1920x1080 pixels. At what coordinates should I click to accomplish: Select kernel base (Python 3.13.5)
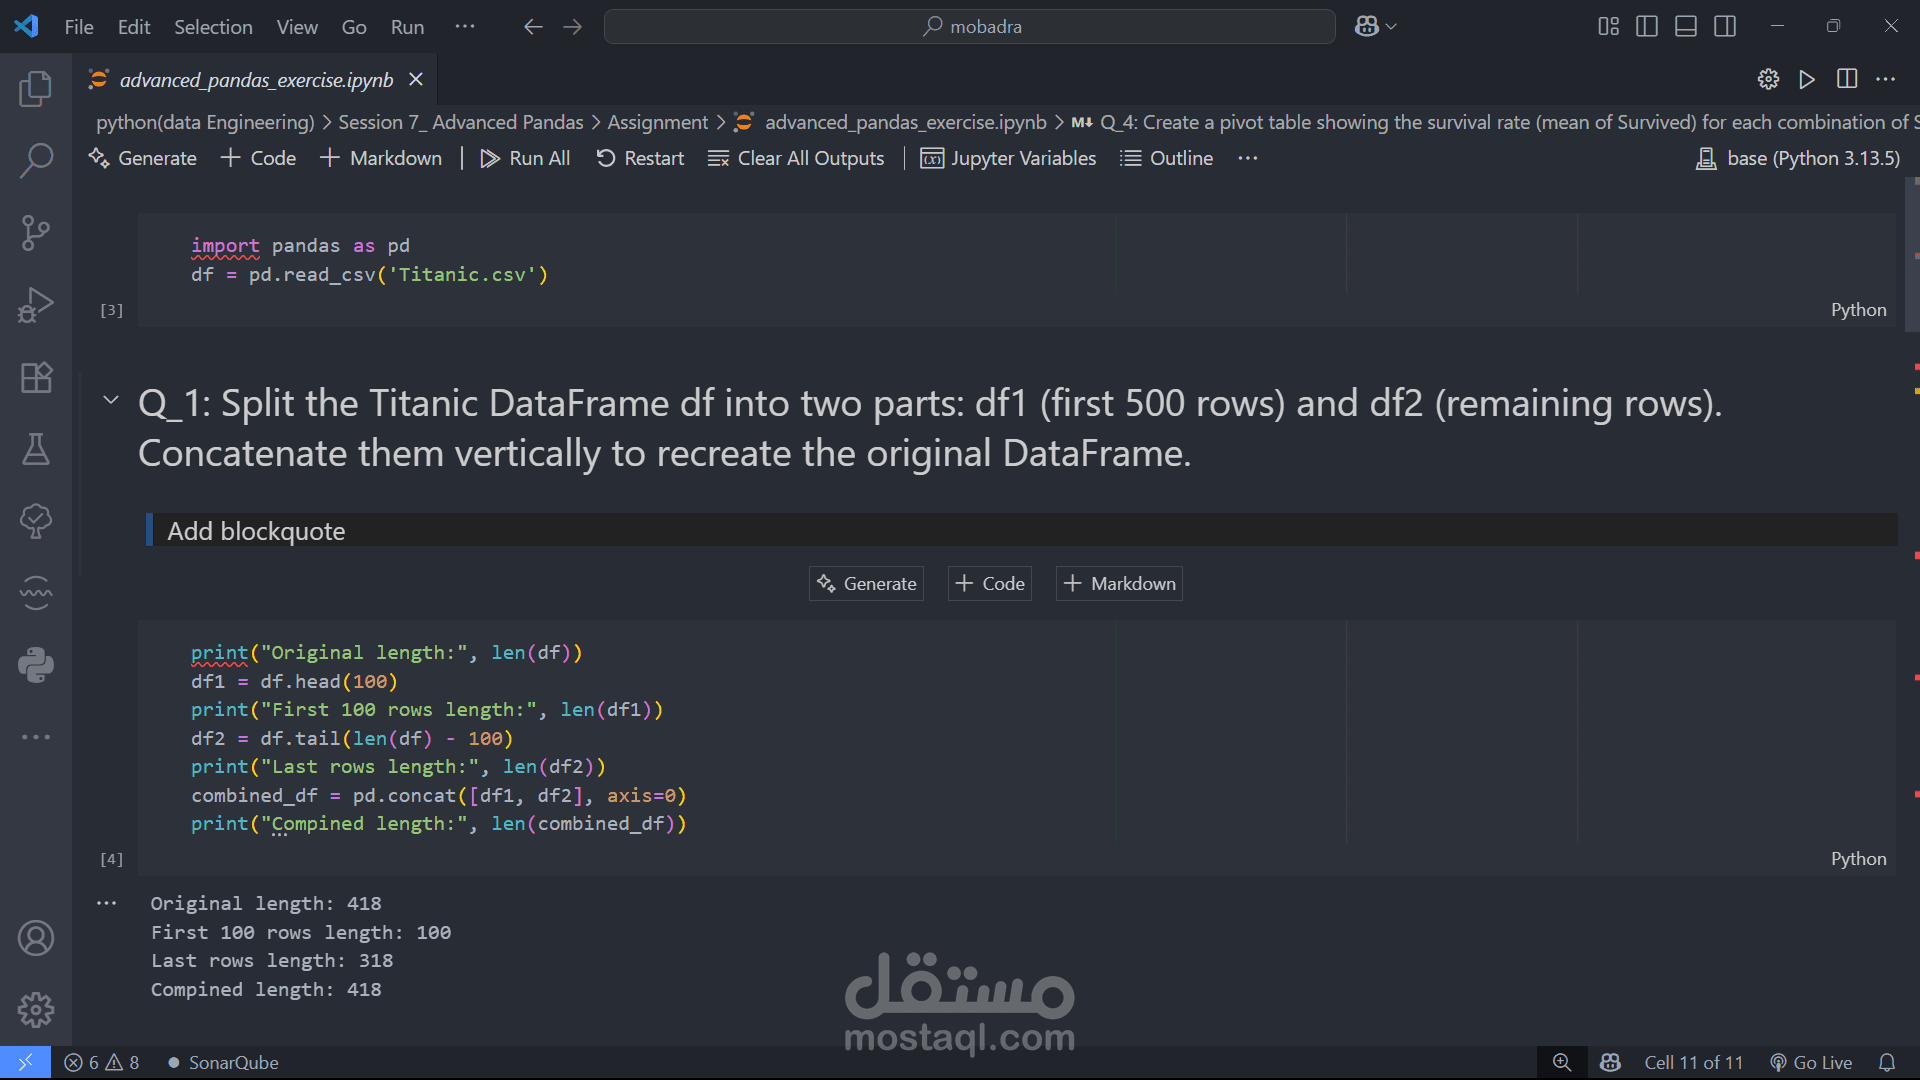coord(1798,158)
